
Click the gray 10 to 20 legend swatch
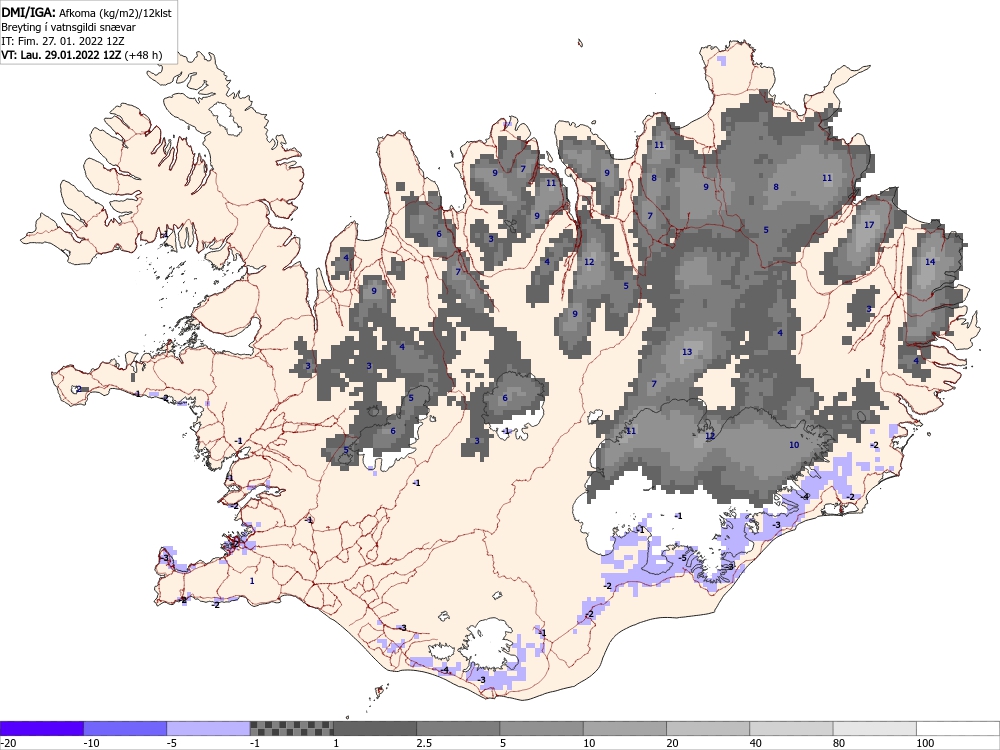click(625, 728)
